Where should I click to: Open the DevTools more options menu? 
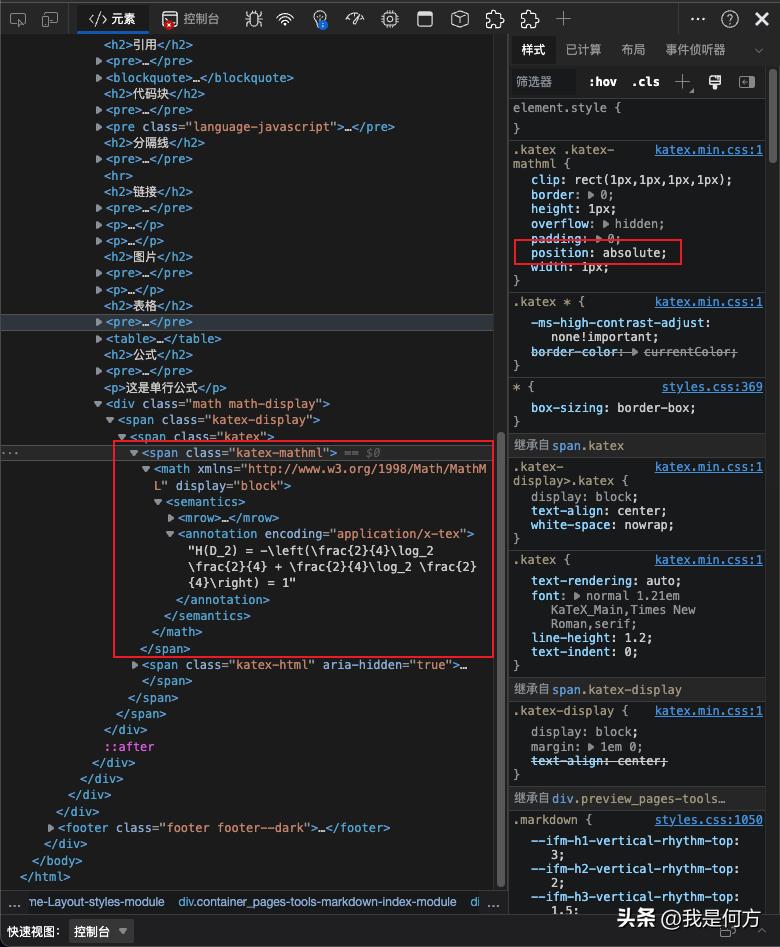pyautogui.click(x=698, y=19)
